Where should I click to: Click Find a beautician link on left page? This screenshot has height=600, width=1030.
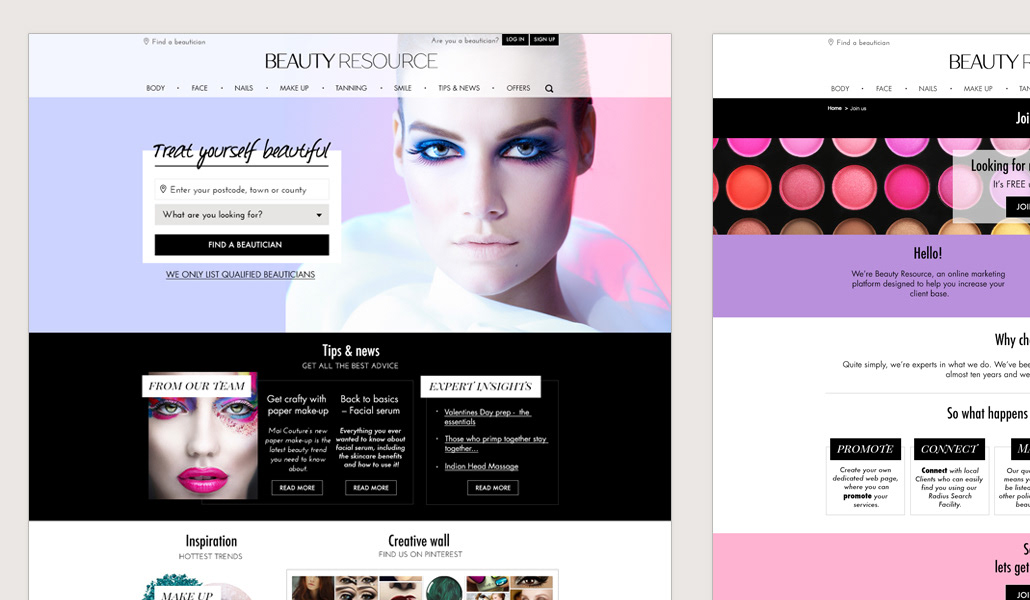tap(178, 41)
